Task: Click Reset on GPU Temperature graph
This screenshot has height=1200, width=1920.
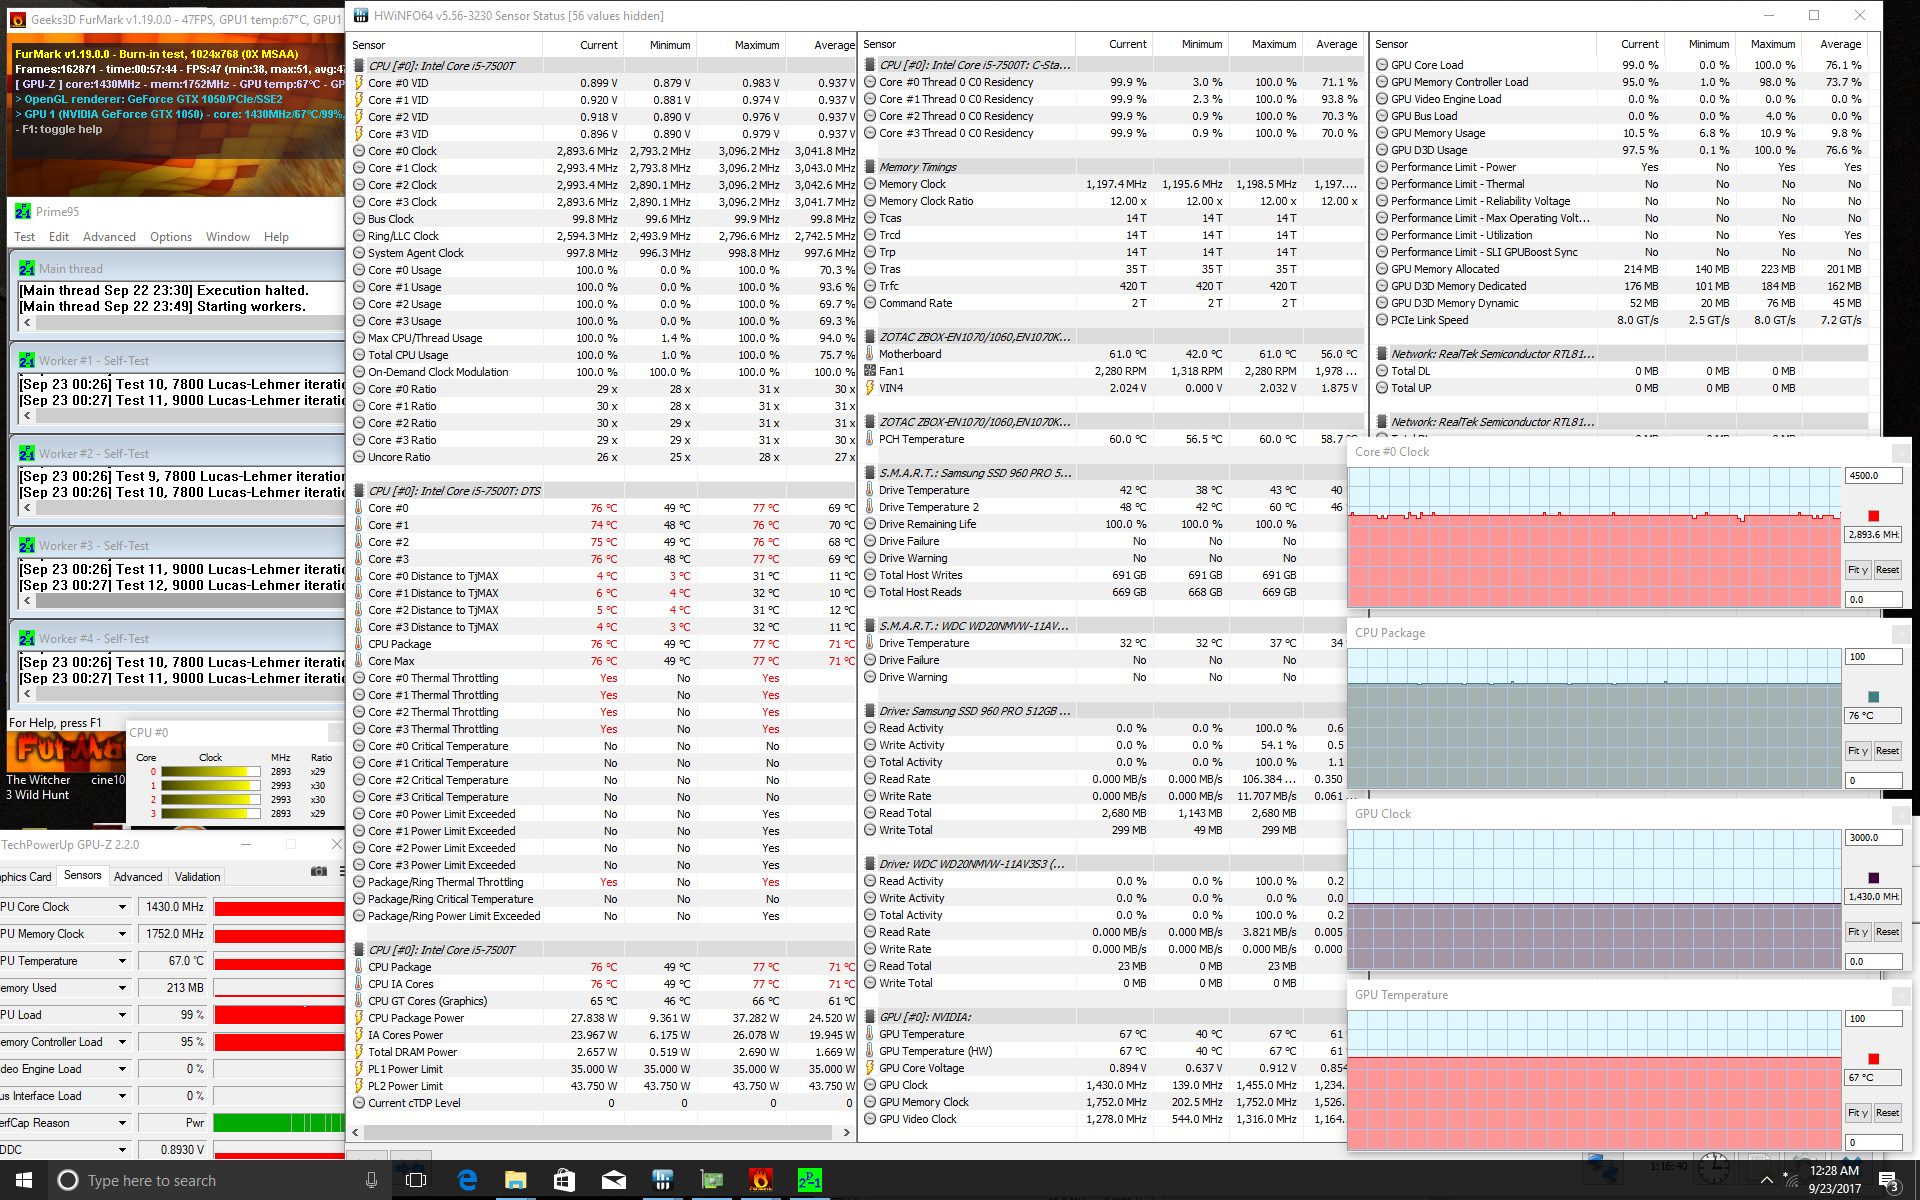Action: pos(1887,1113)
